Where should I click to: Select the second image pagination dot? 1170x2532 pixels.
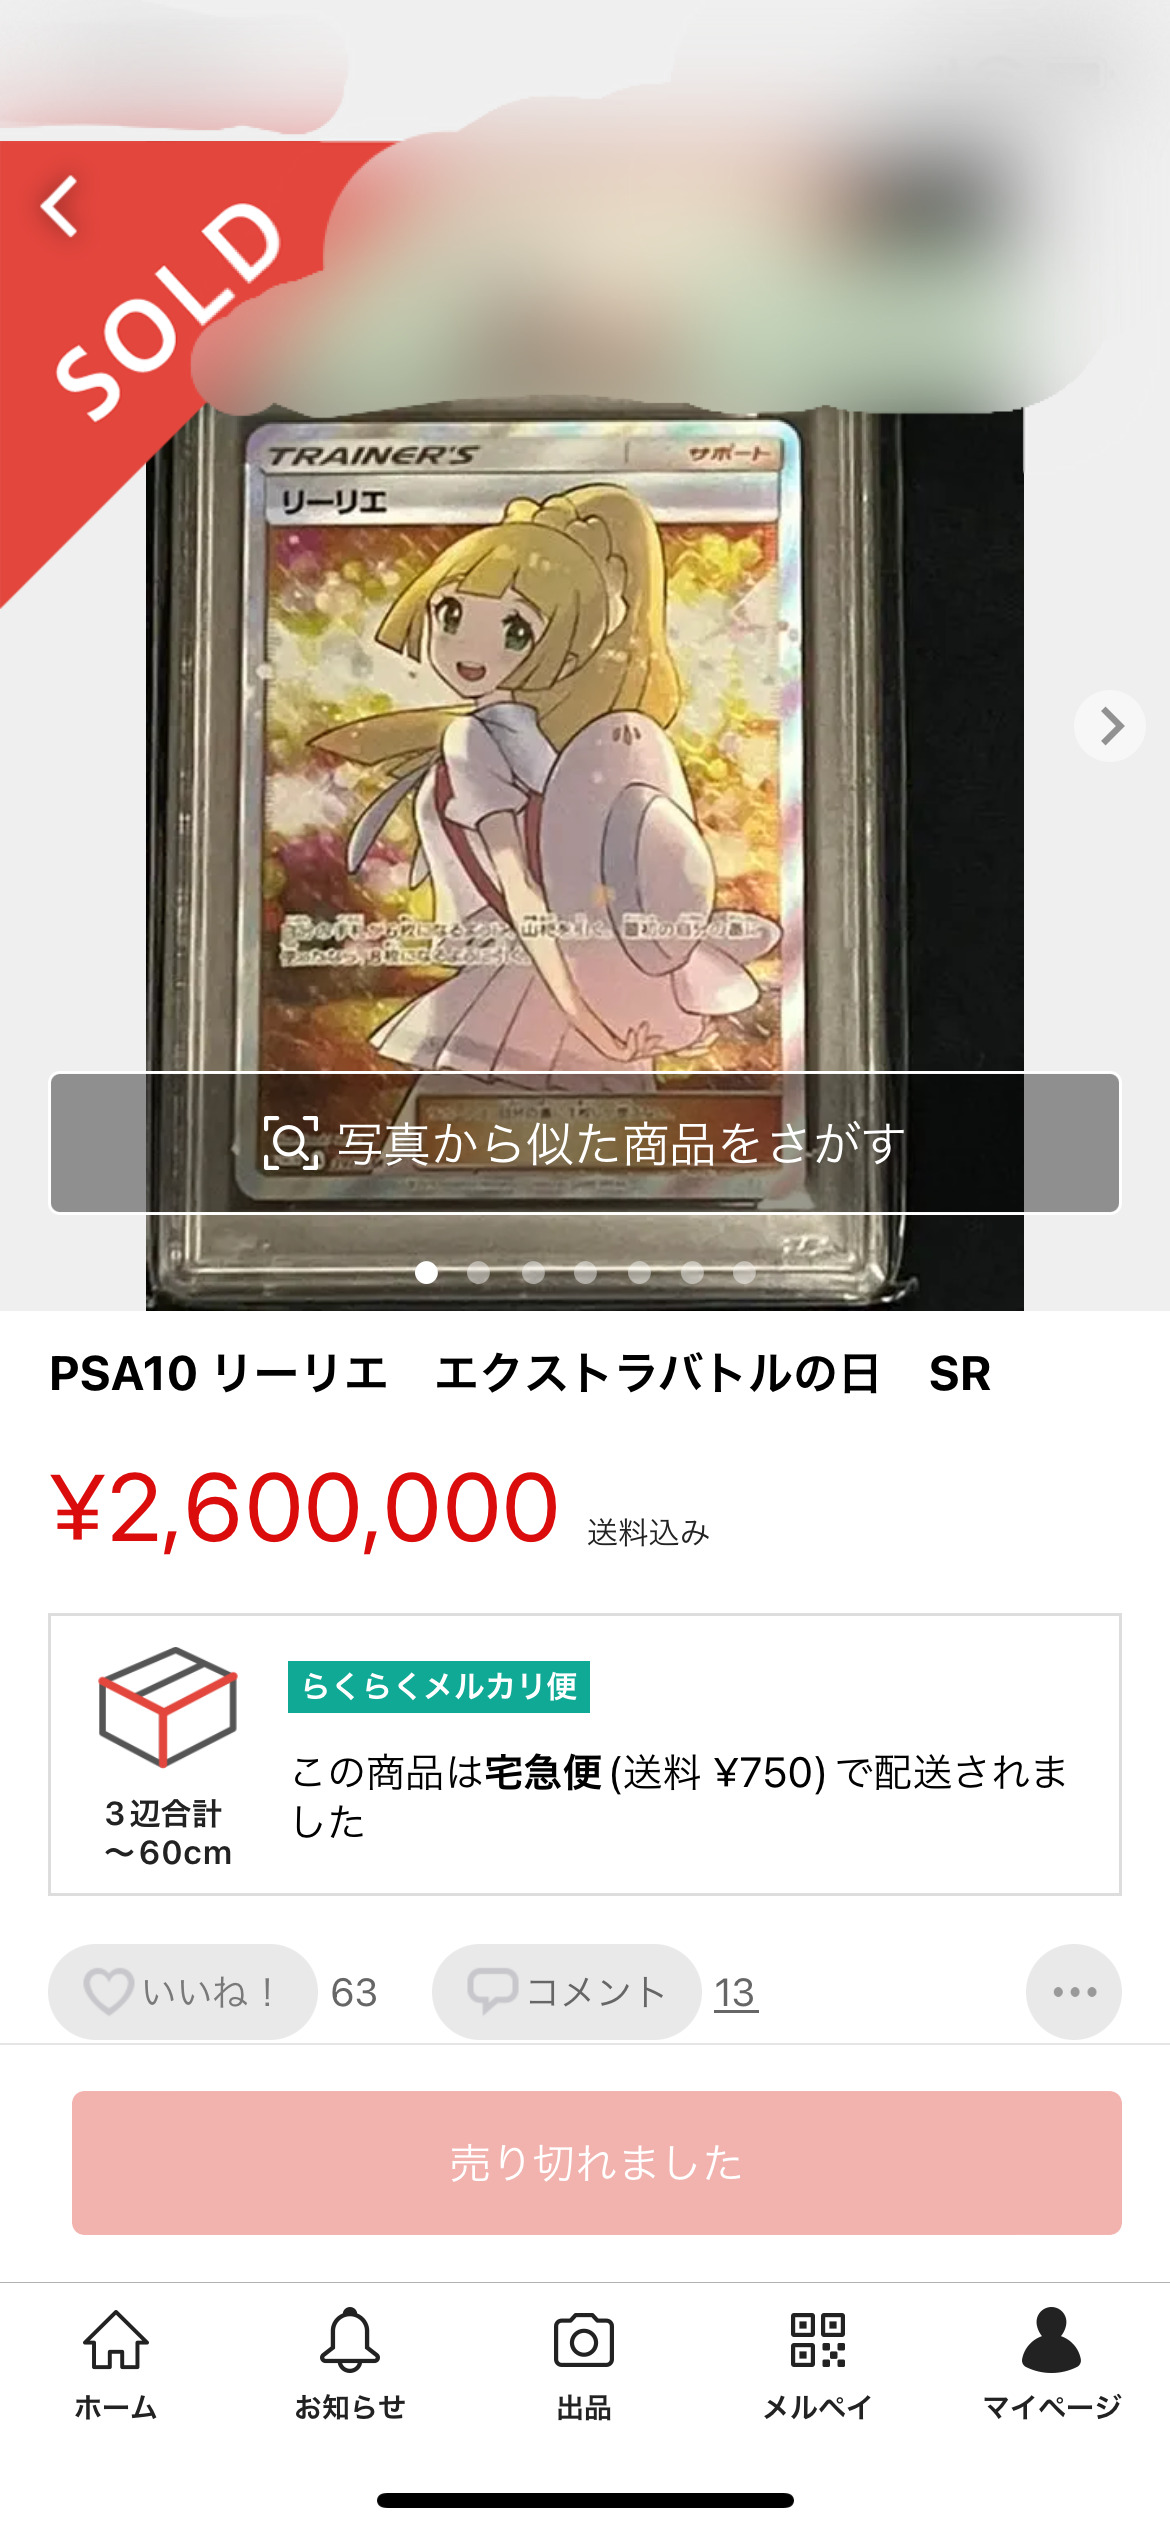click(479, 1272)
